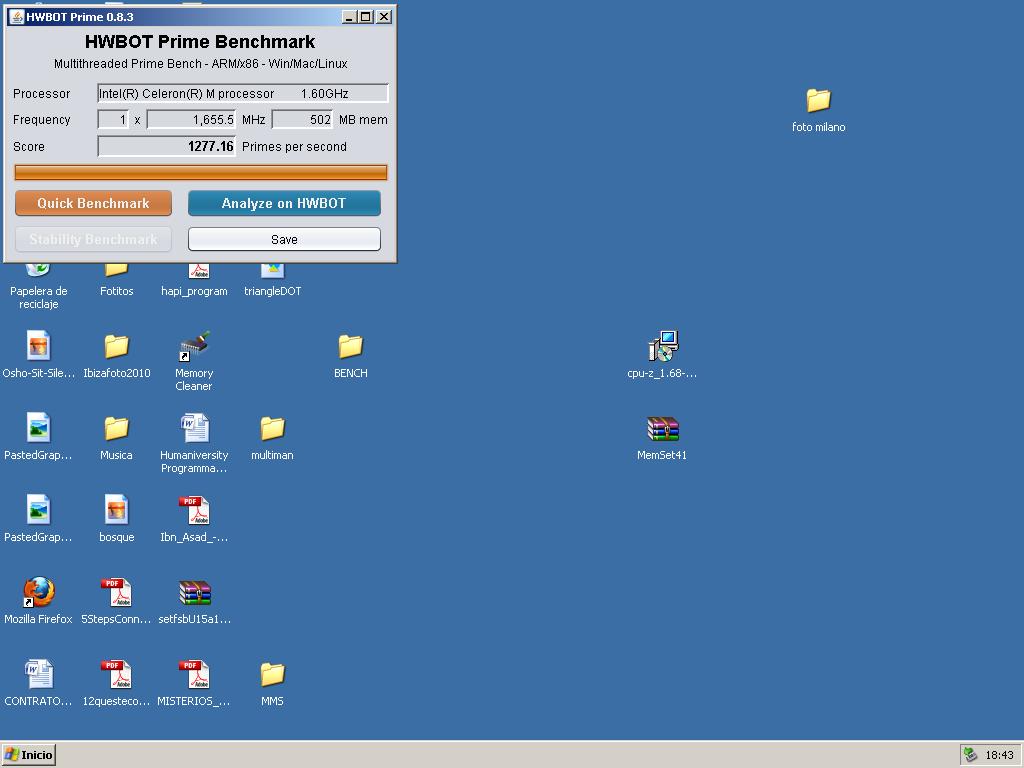Click 'HWBOT Prime Benchmark' heading
This screenshot has width=1024, height=768.
pos(200,42)
